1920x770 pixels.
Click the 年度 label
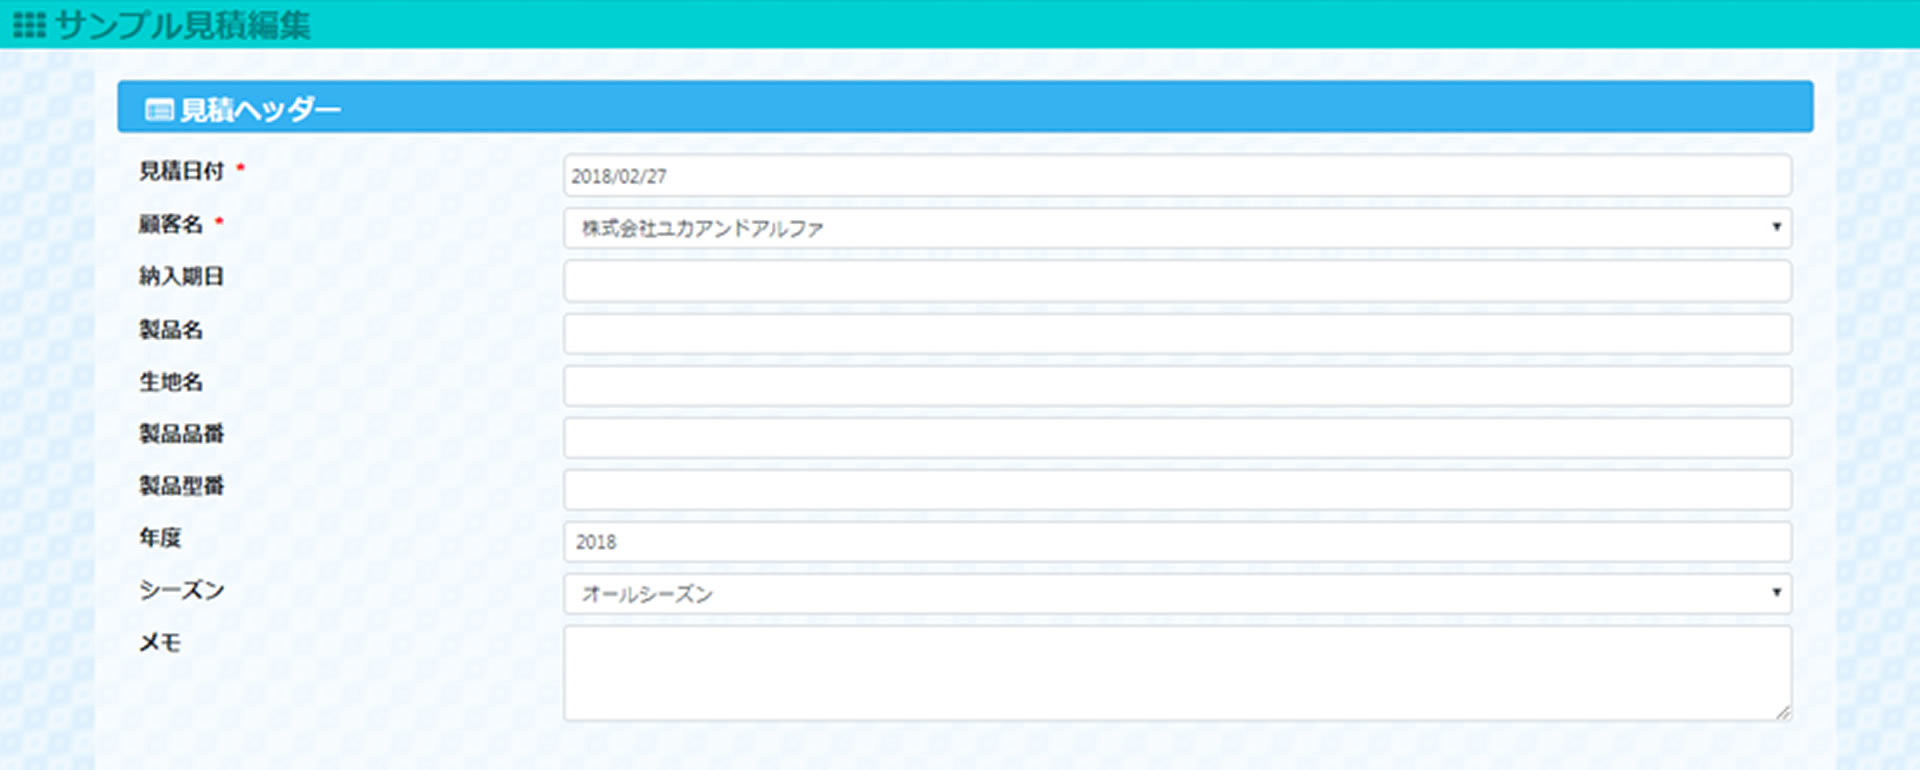pyautogui.click(x=160, y=537)
